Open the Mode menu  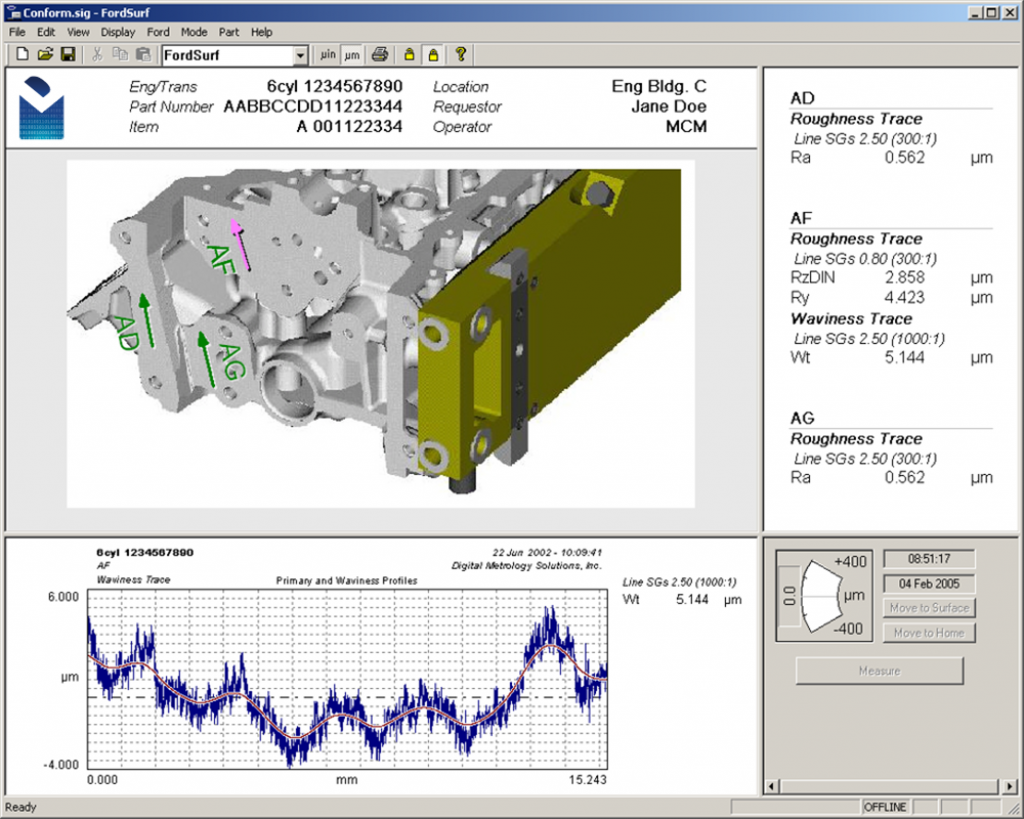tap(193, 31)
